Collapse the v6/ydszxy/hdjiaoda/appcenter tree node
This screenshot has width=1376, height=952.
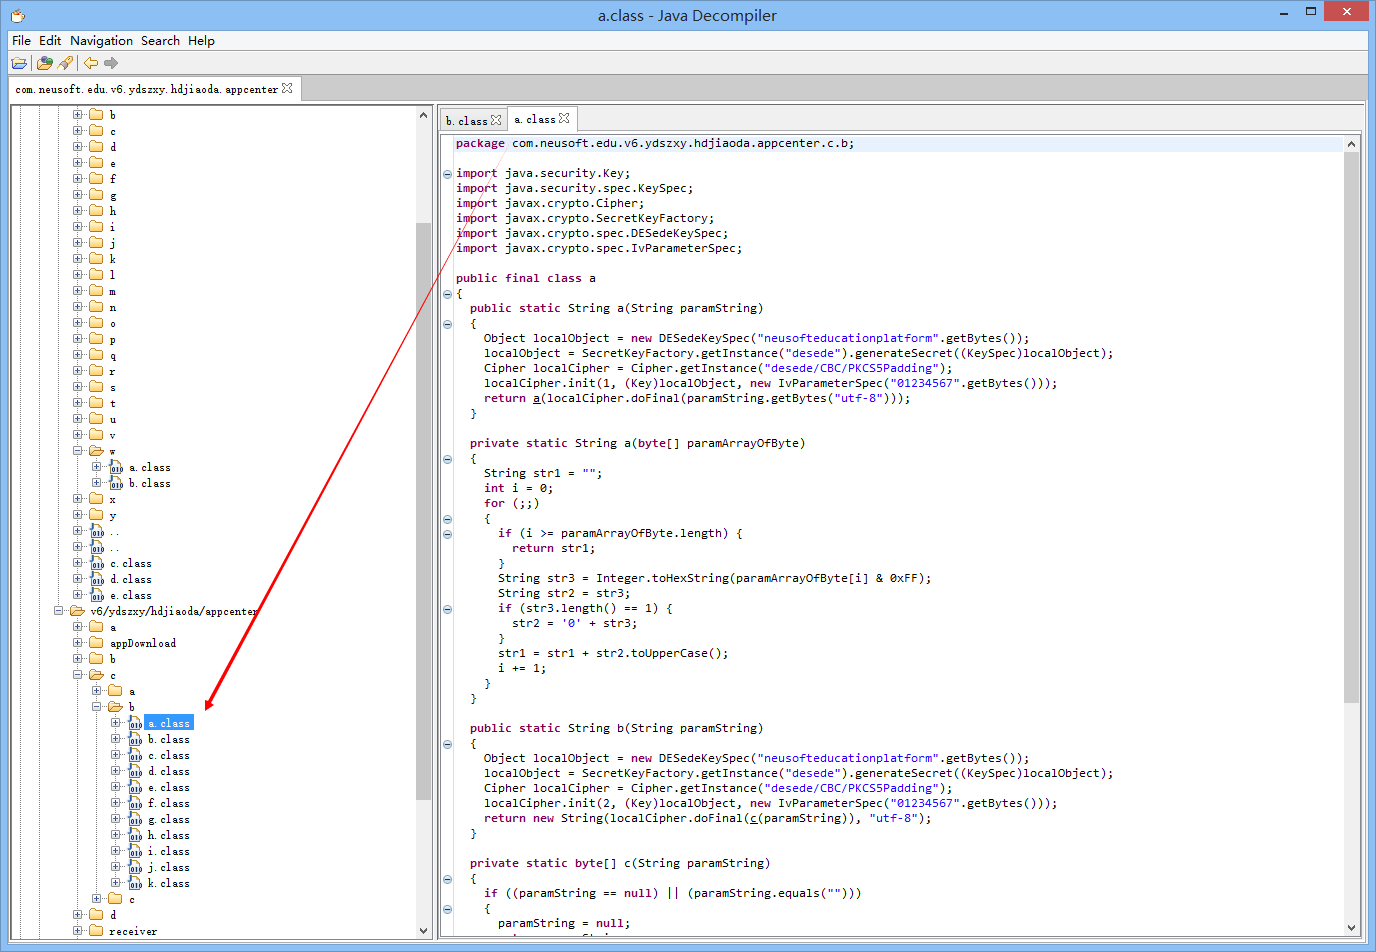point(59,611)
